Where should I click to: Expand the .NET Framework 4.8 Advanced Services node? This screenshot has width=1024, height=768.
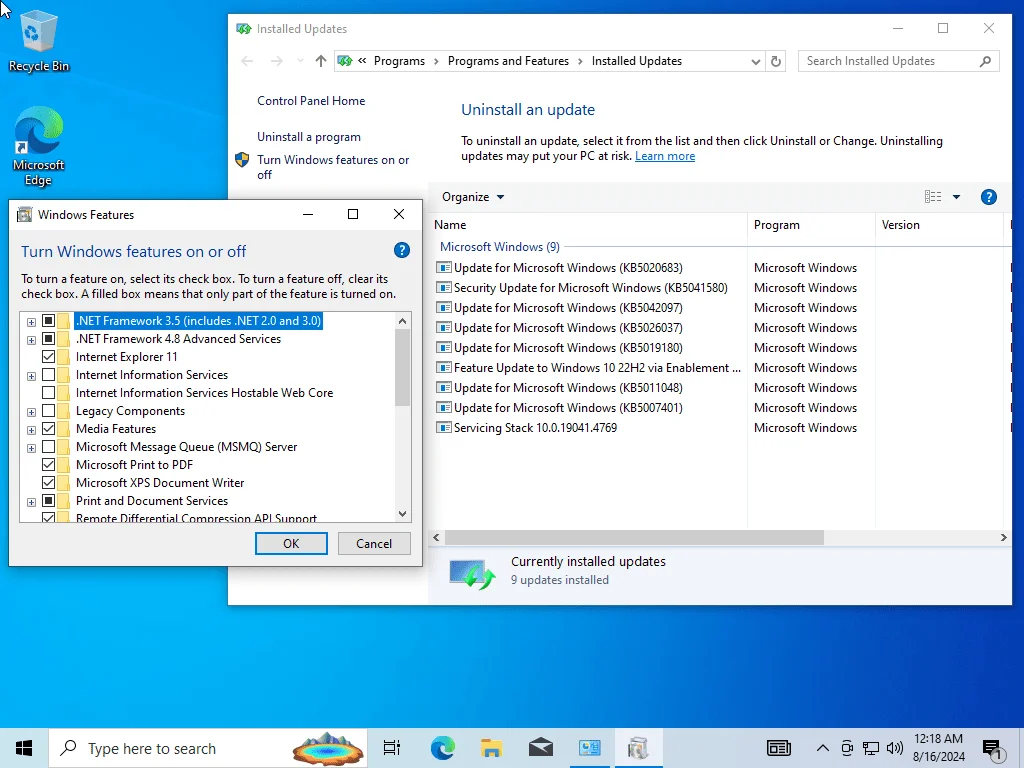tap(31, 340)
